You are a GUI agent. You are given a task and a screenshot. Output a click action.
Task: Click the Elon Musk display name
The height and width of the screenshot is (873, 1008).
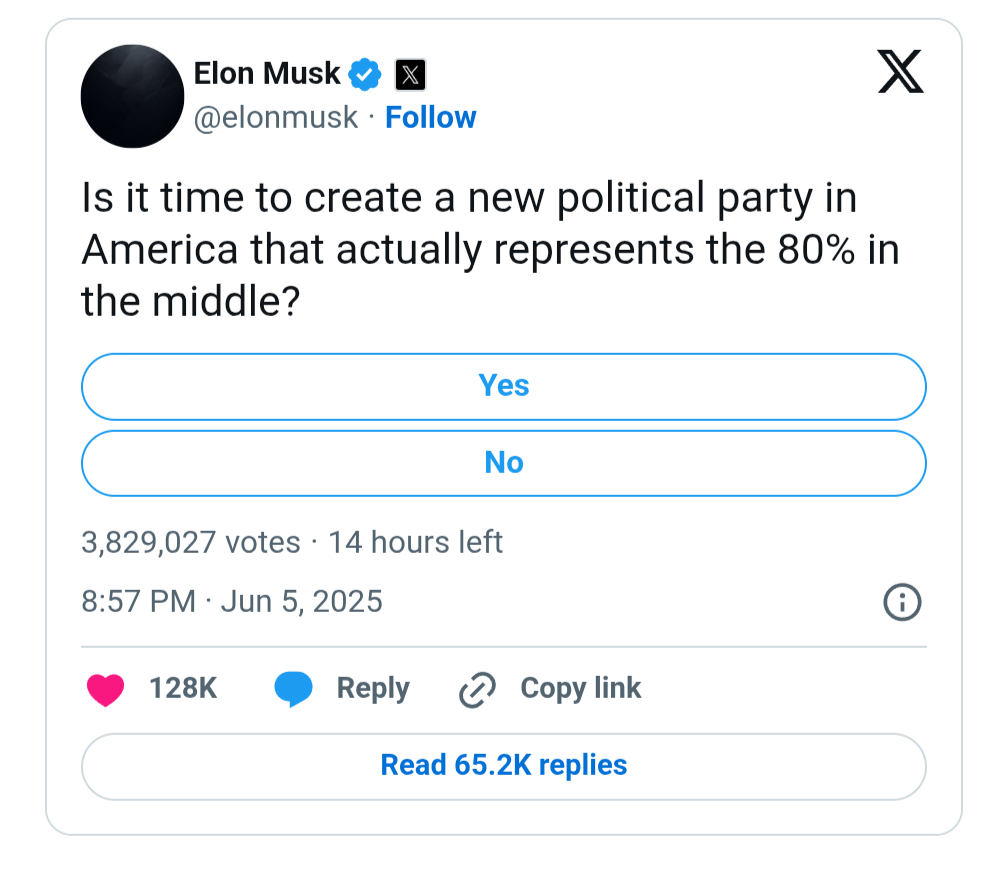coord(267,73)
